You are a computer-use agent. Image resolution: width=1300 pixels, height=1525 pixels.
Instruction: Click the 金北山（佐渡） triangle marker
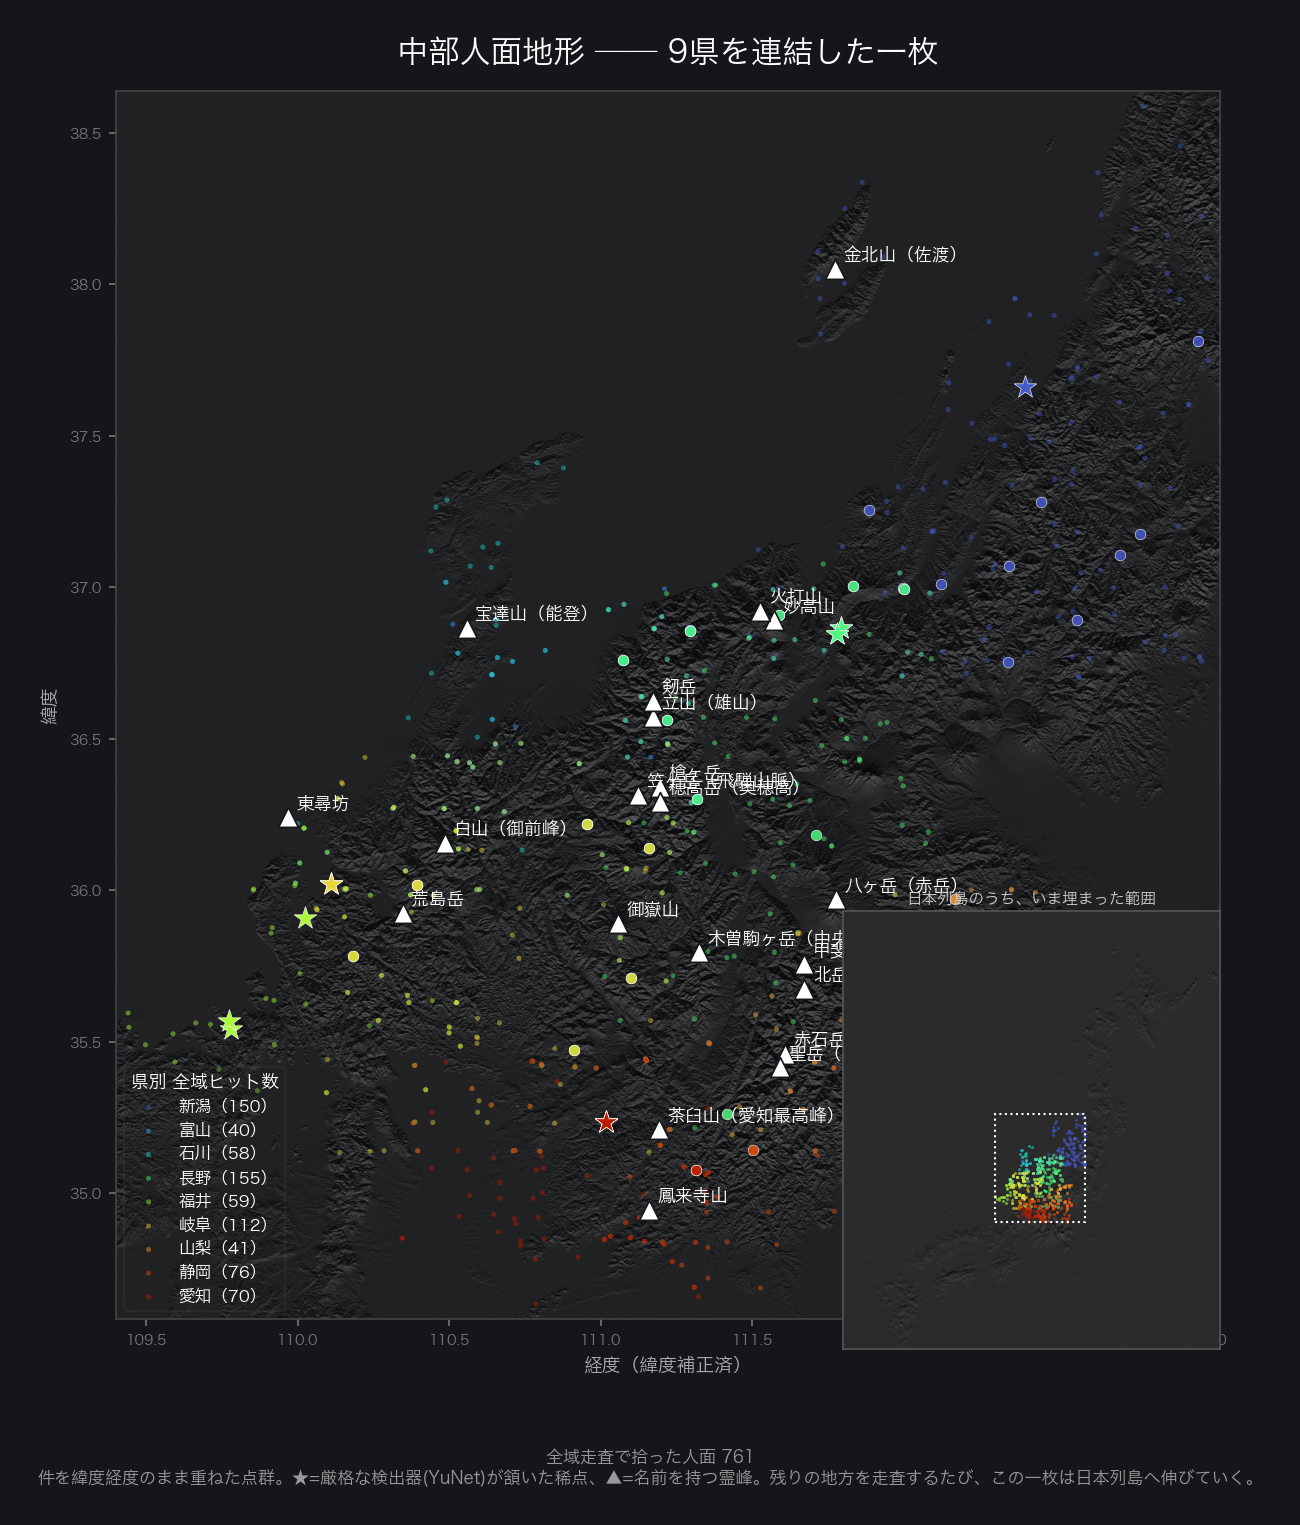(x=835, y=271)
